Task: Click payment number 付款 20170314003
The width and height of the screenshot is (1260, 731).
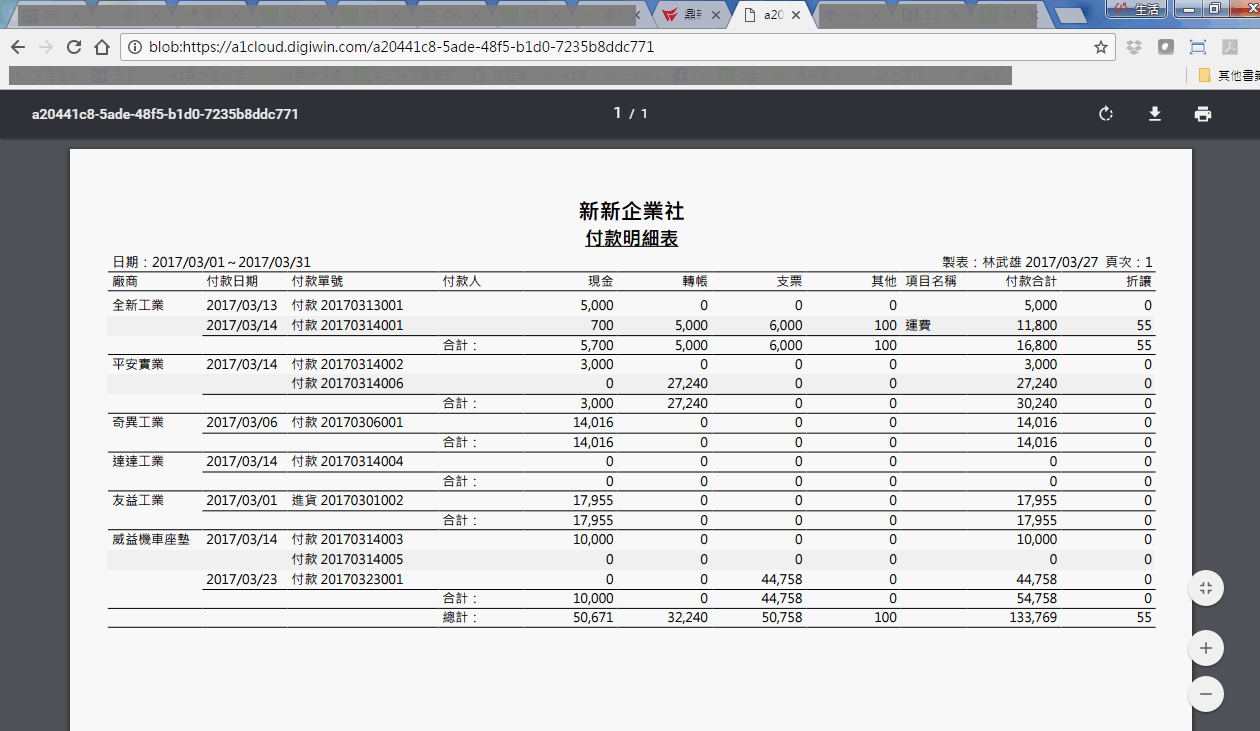Action: 347,539
